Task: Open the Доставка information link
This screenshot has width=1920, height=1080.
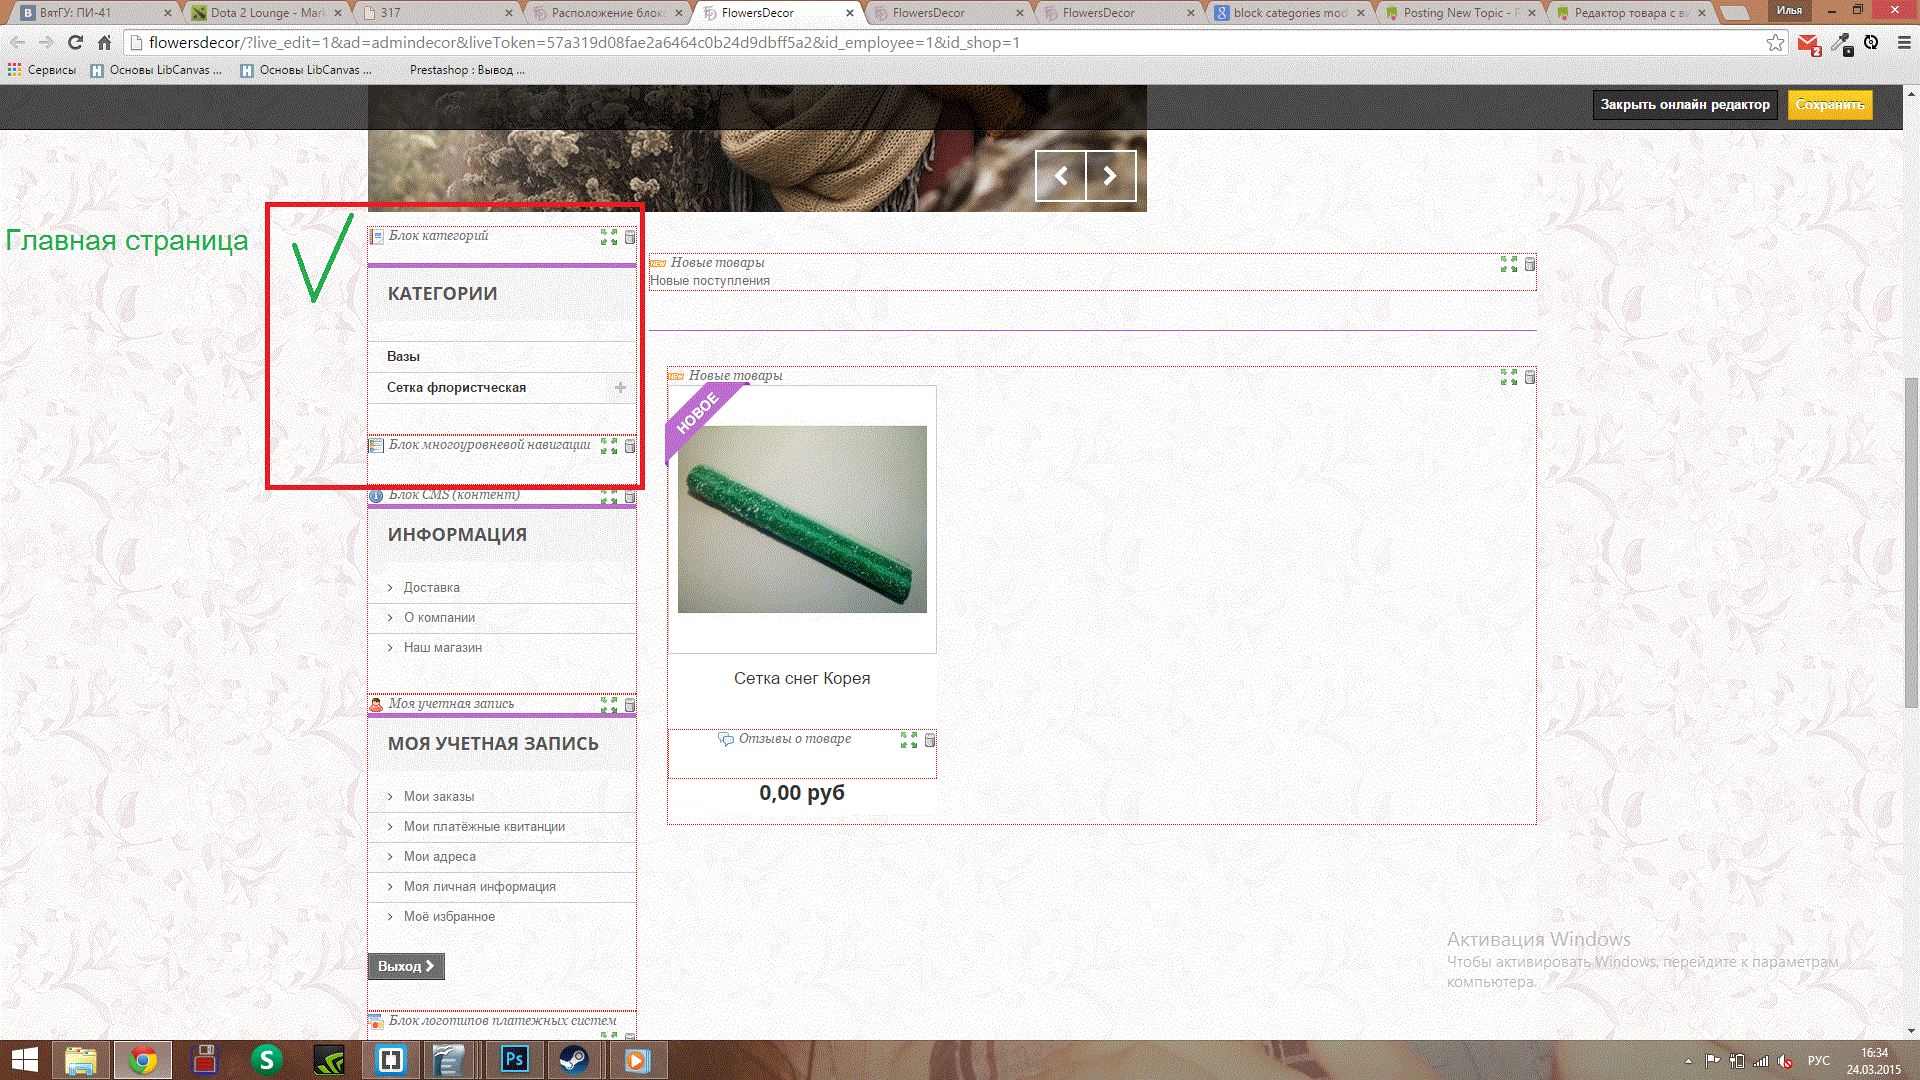Action: (431, 587)
